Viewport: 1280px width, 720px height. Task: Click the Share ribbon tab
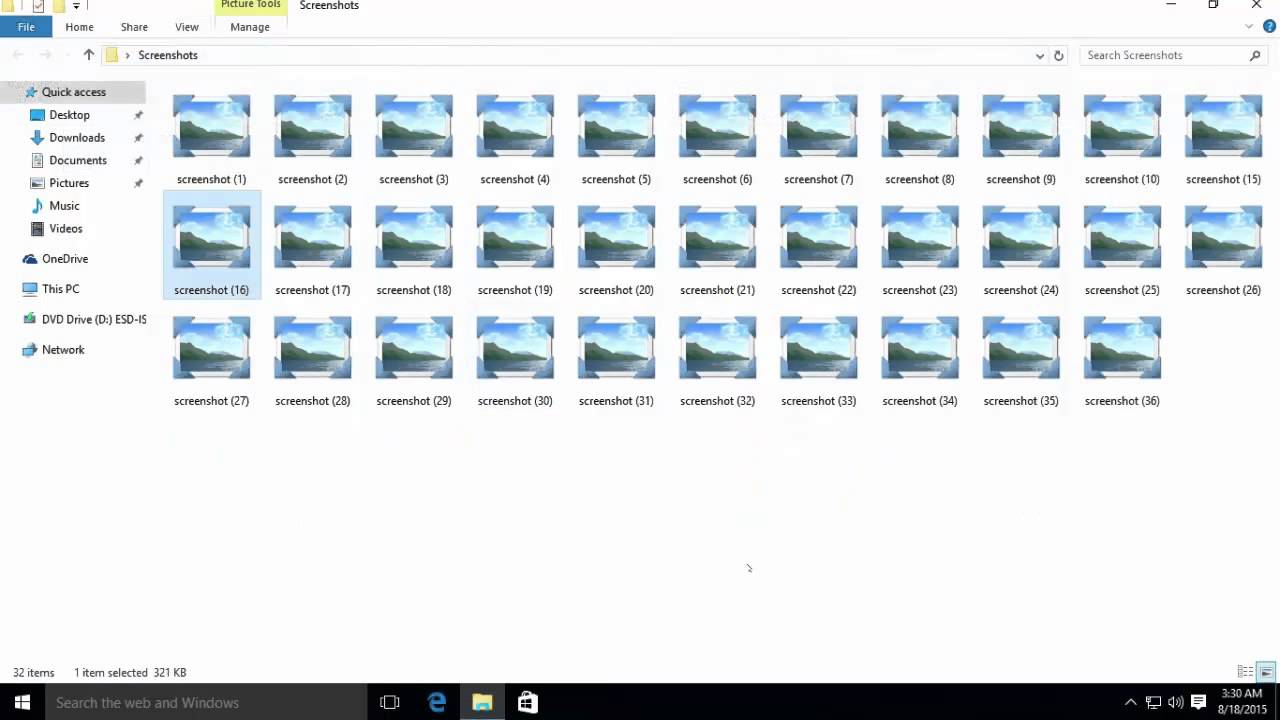pos(133,27)
